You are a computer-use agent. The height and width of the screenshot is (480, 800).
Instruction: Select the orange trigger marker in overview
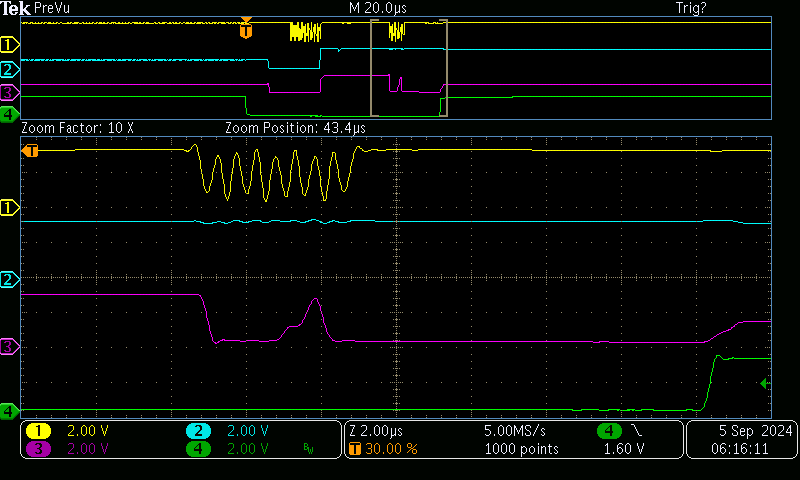coord(246,29)
